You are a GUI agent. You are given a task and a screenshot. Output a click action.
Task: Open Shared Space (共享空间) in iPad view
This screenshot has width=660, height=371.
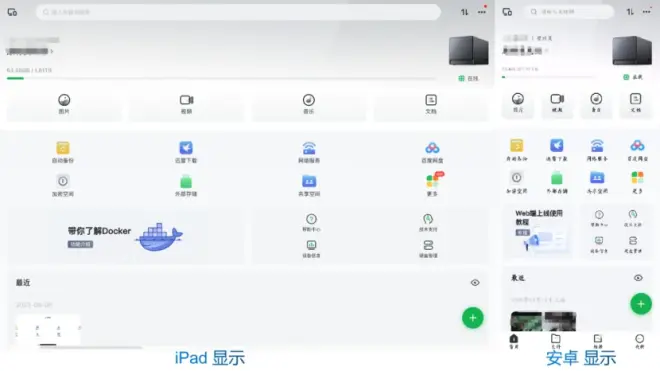pyautogui.click(x=309, y=186)
